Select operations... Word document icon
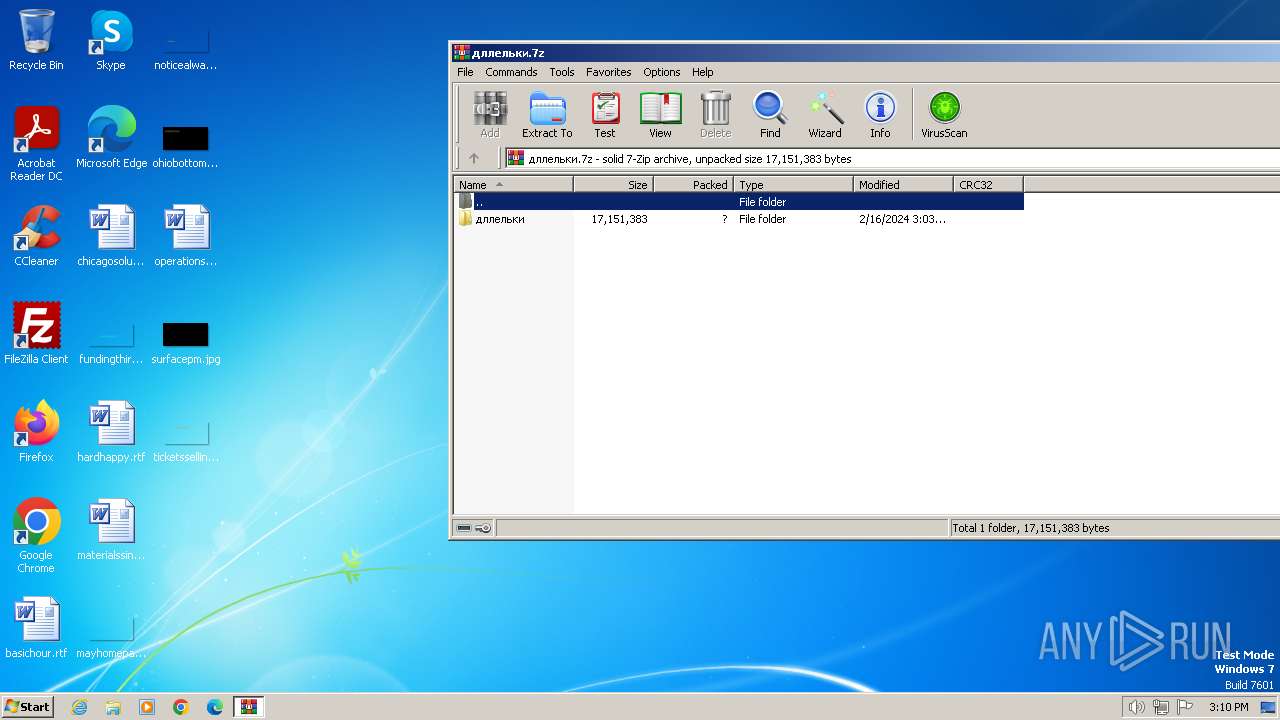Image resolution: width=1280 pixels, height=720 pixels. click(x=186, y=236)
